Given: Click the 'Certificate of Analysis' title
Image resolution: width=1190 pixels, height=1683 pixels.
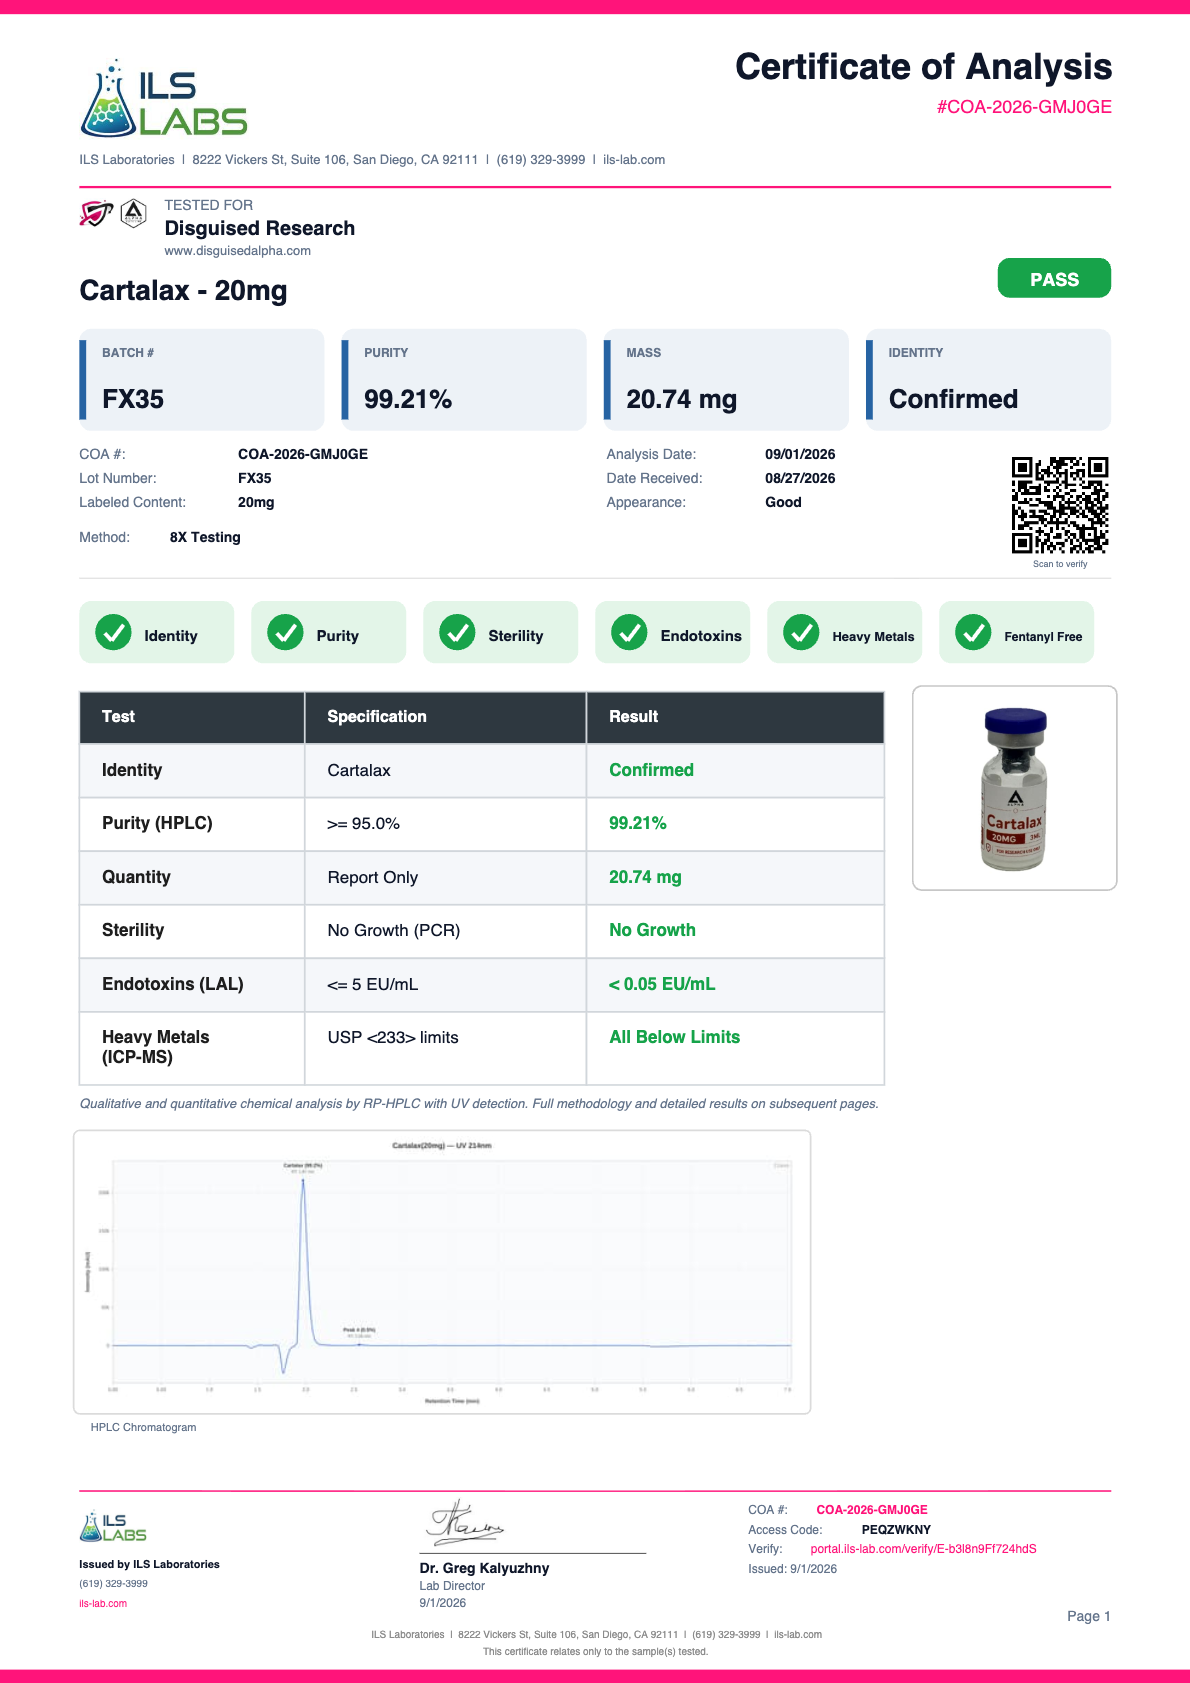Looking at the screenshot, I should pyautogui.click(x=923, y=67).
